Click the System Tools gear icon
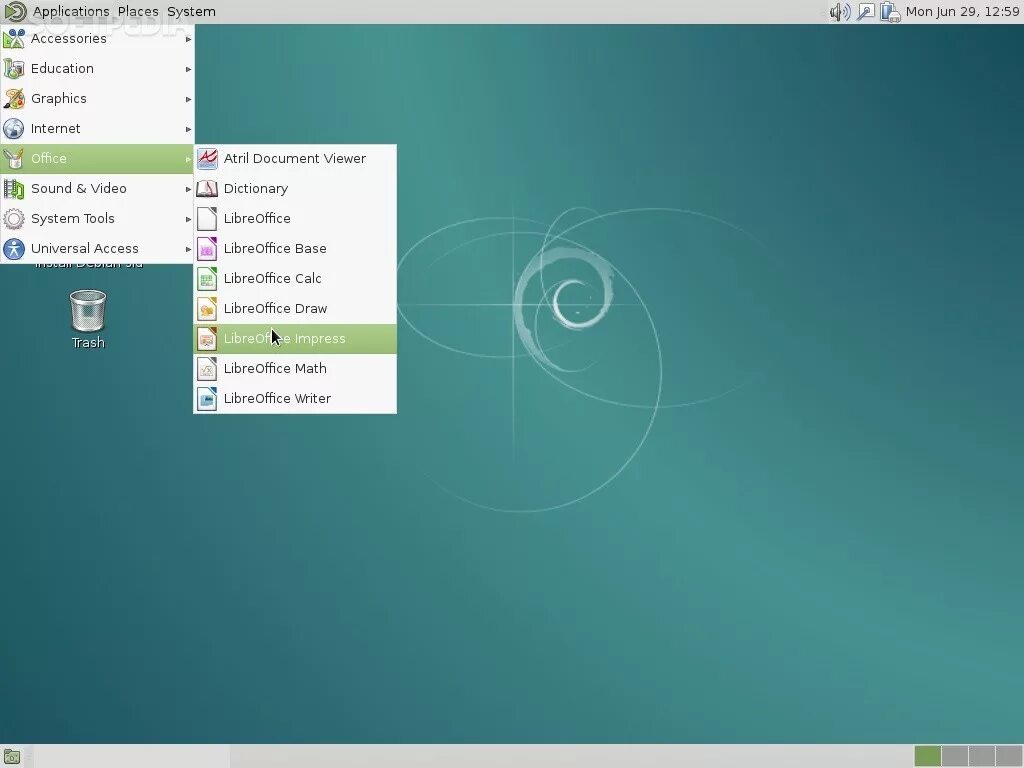This screenshot has width=1024, height=768. (14, 219)
